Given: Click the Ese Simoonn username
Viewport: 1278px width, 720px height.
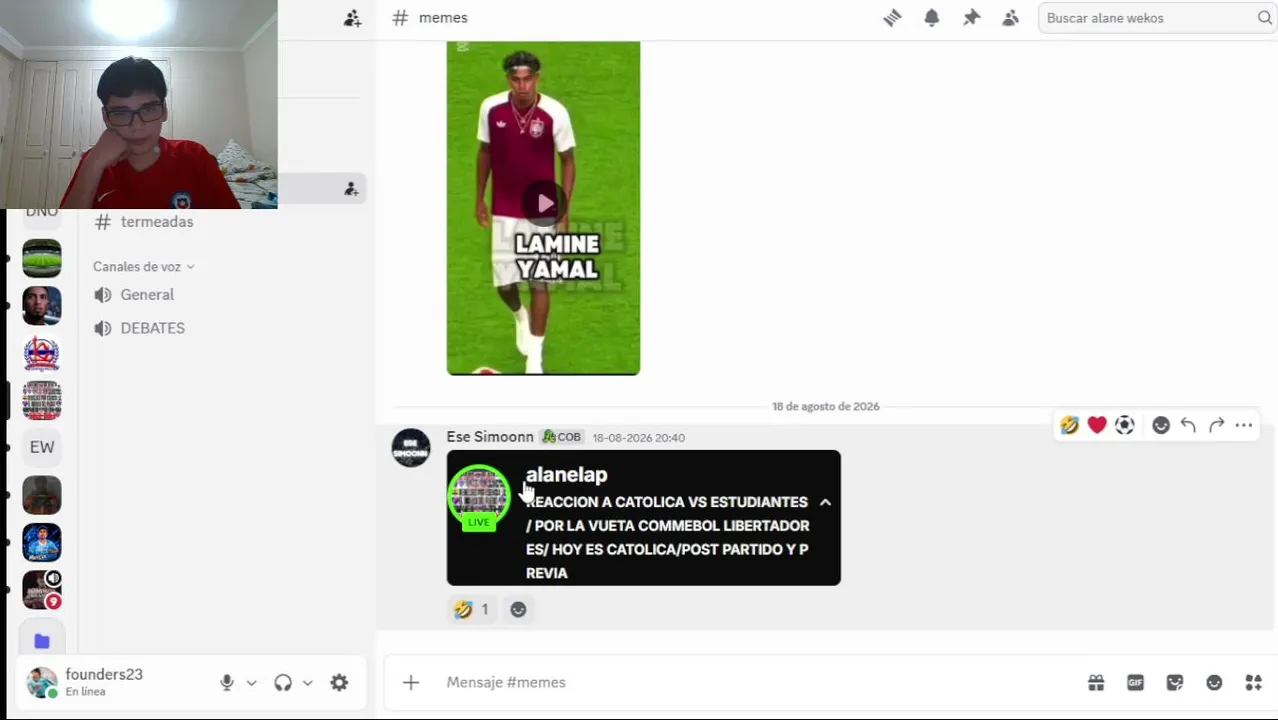Looking at the screenshot, I should coord(490,437).
